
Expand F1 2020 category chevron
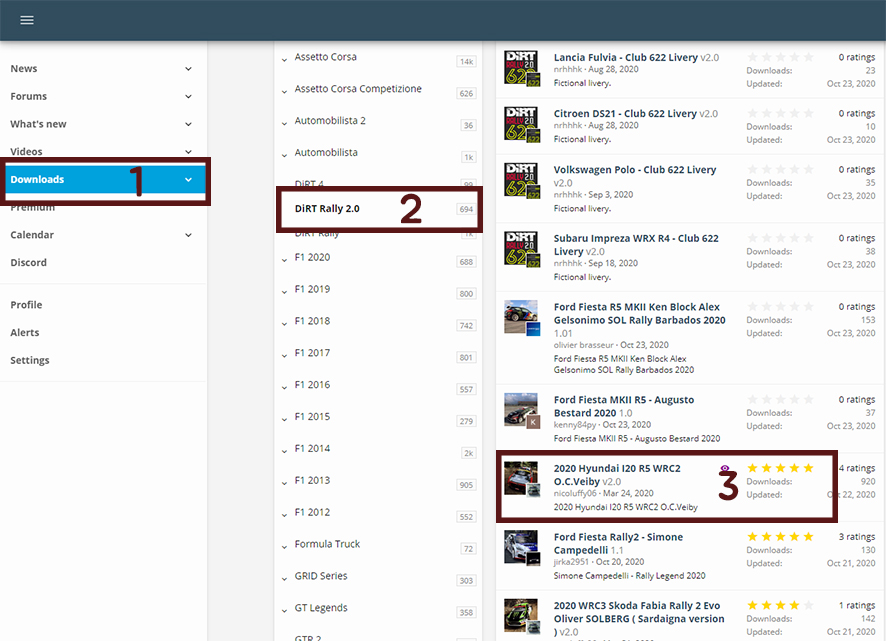[284, 260]
